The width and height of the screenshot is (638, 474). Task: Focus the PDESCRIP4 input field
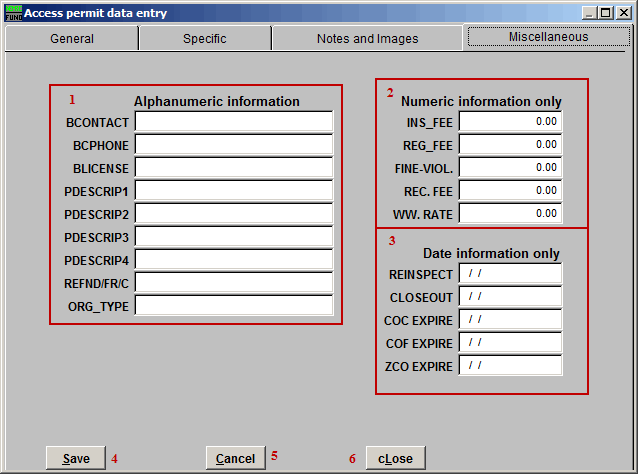tap(234, 259)
